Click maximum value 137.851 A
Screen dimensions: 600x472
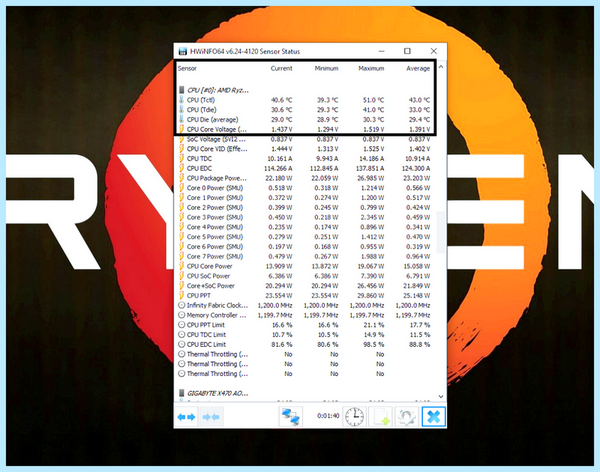(x=370, y=168)
